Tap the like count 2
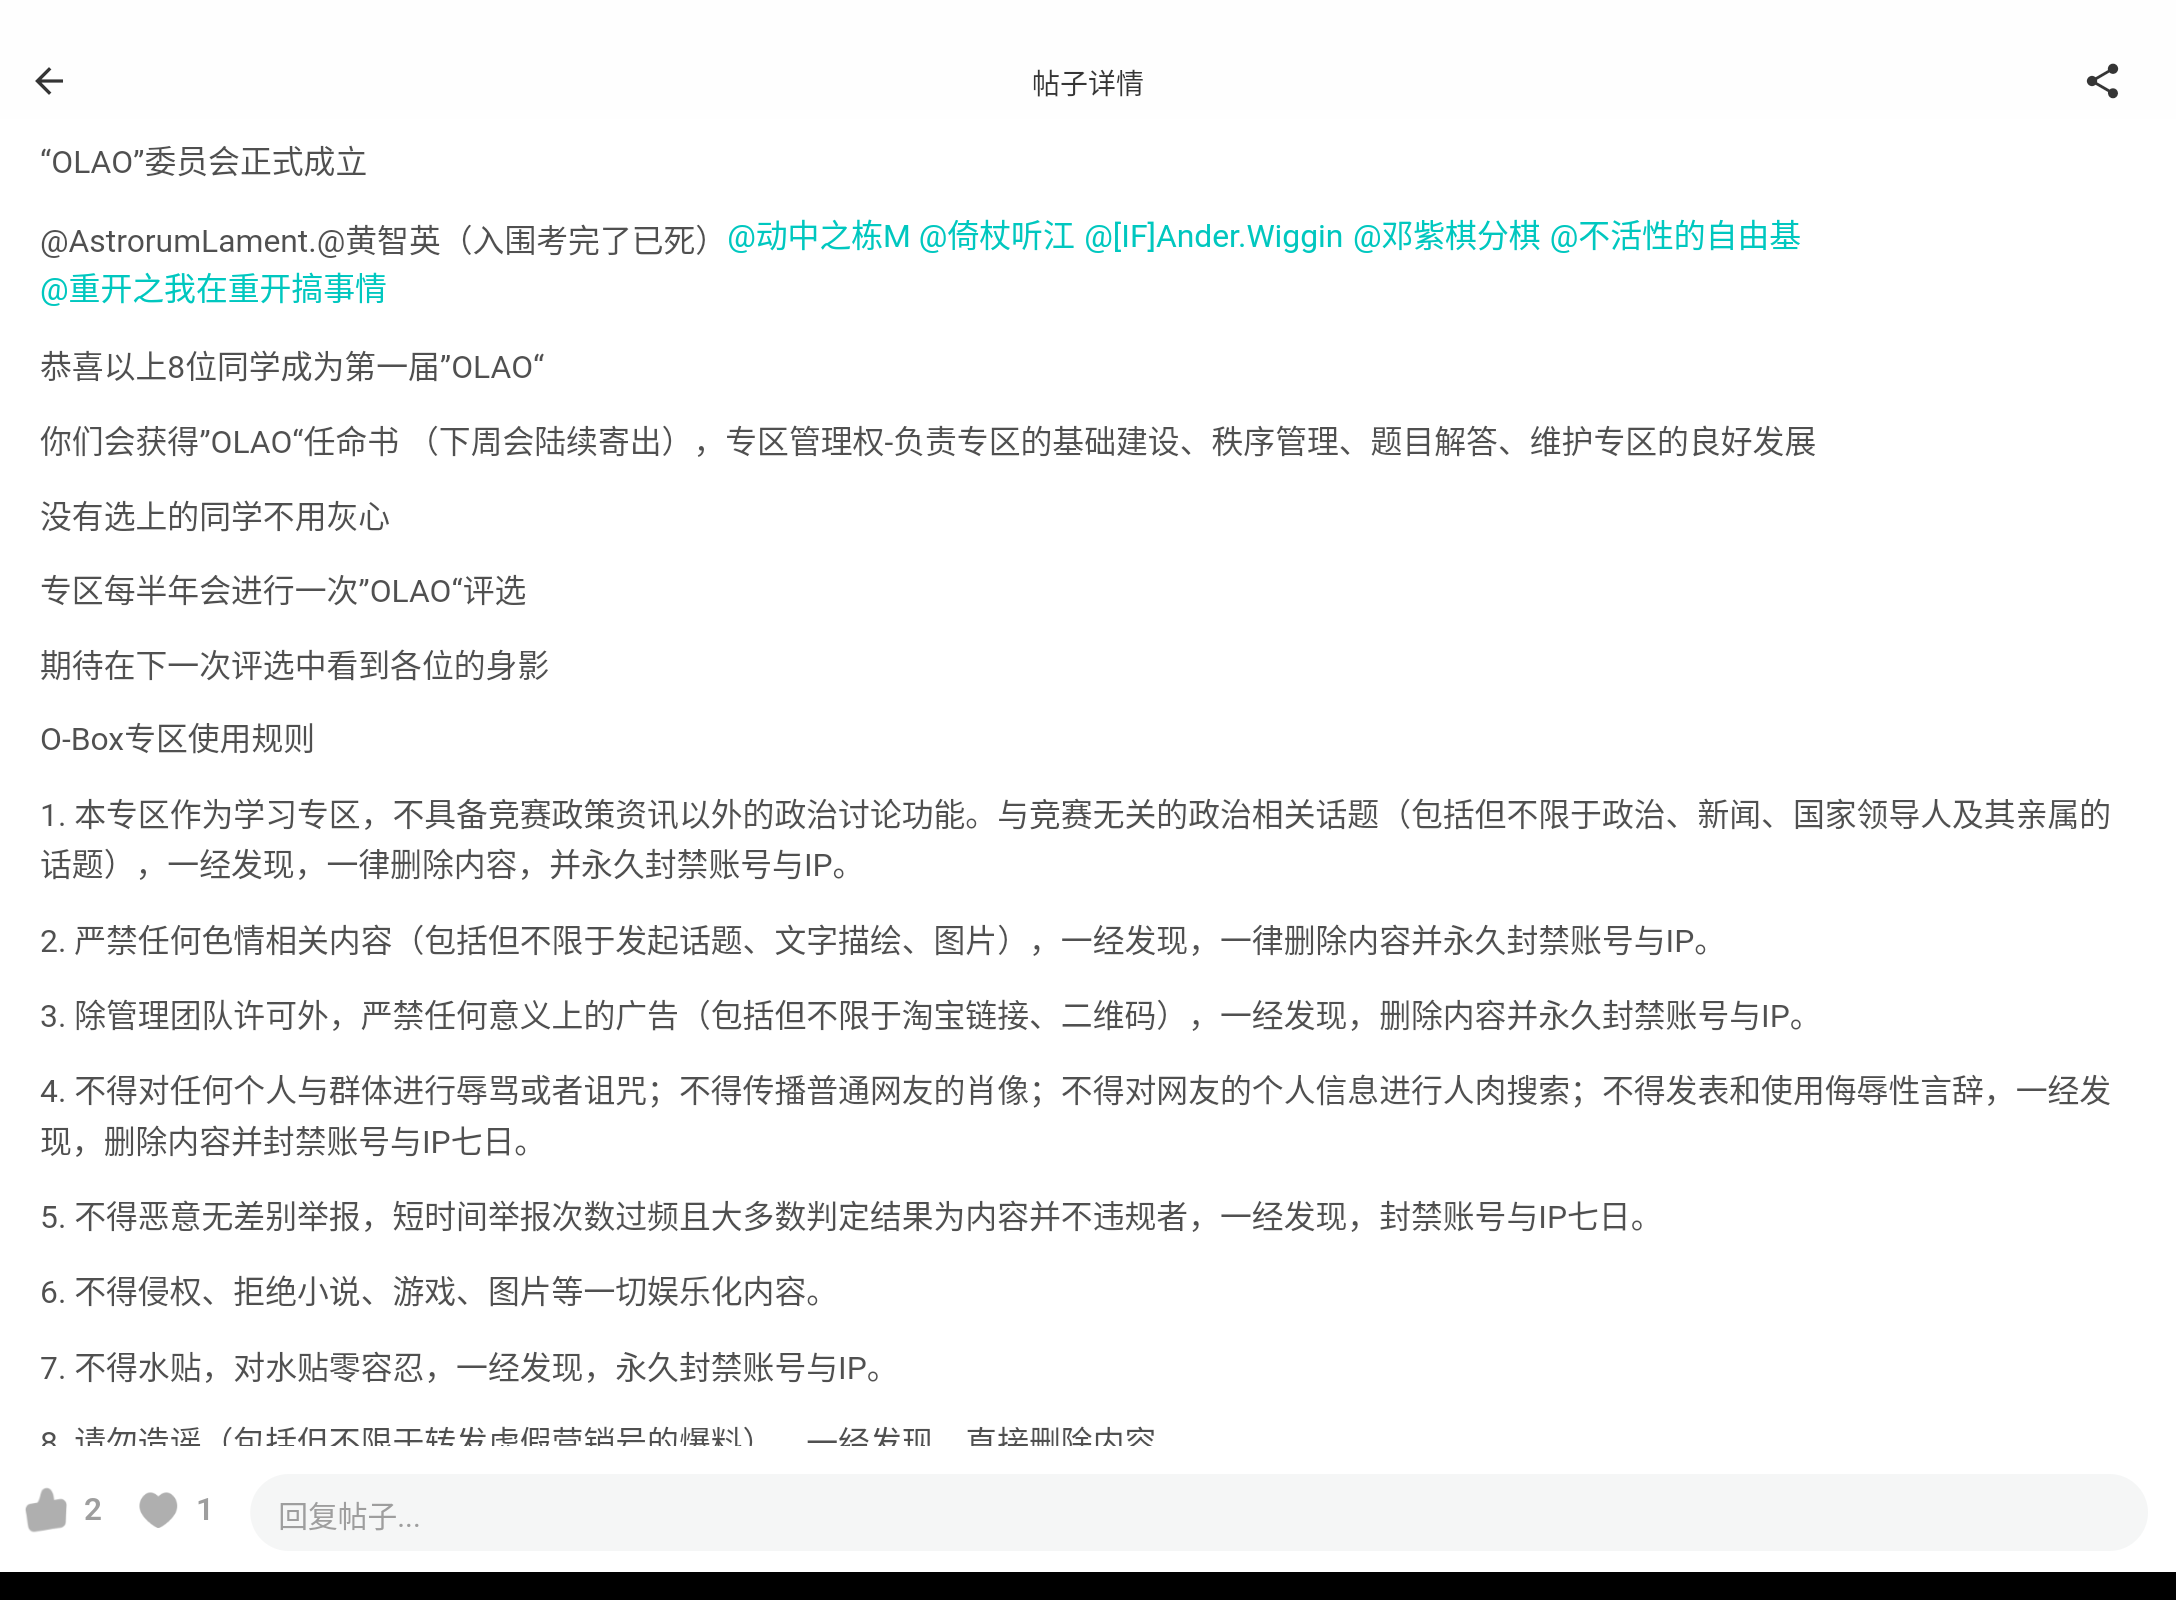2176x1600 pixels. point(93,1510)
